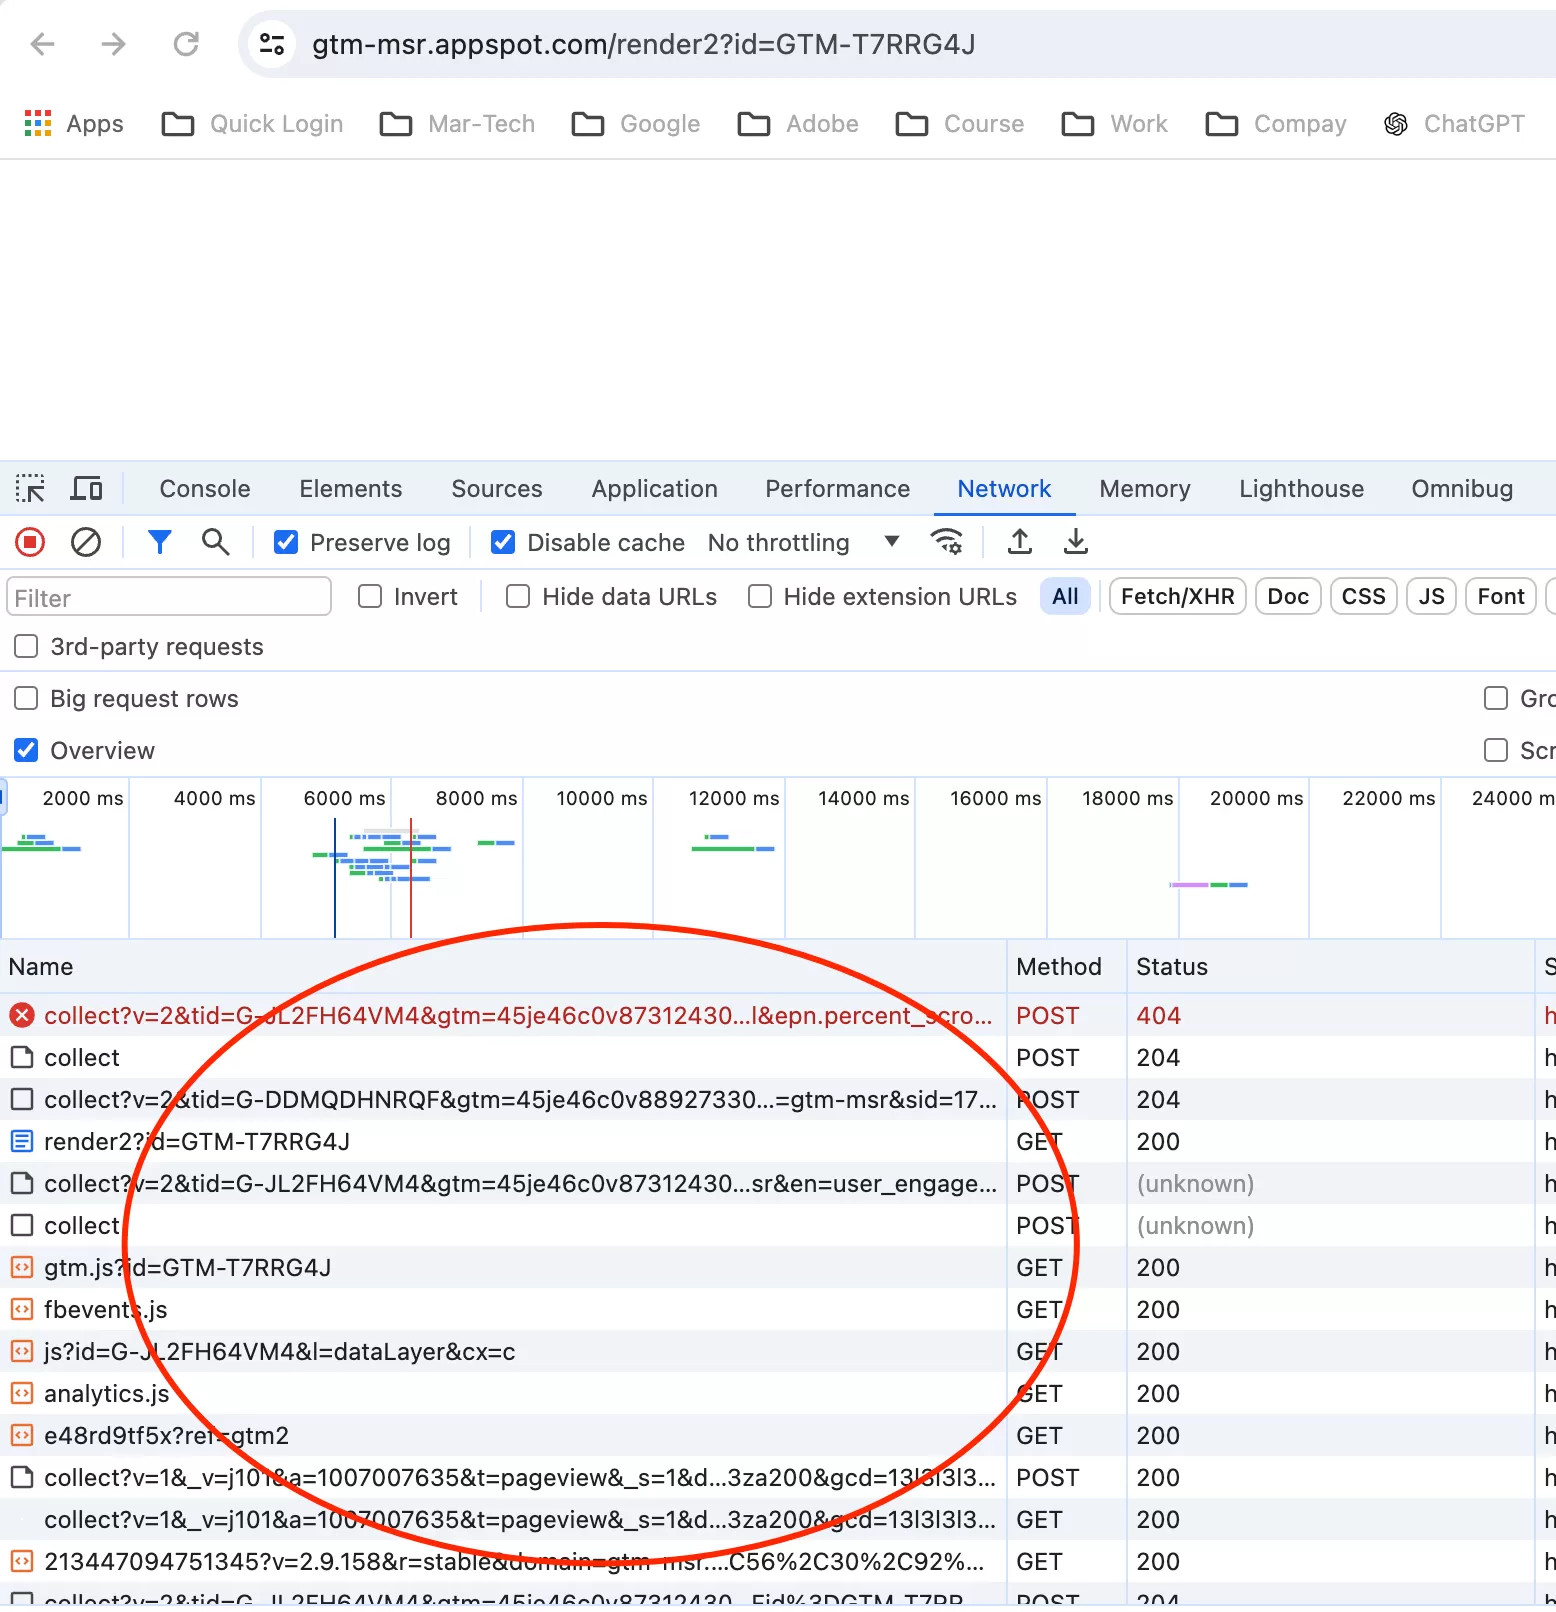The width and height of the screenshot is (1556, 1612).
Task: Filter by JS requests
Action: coord(1432,597)
